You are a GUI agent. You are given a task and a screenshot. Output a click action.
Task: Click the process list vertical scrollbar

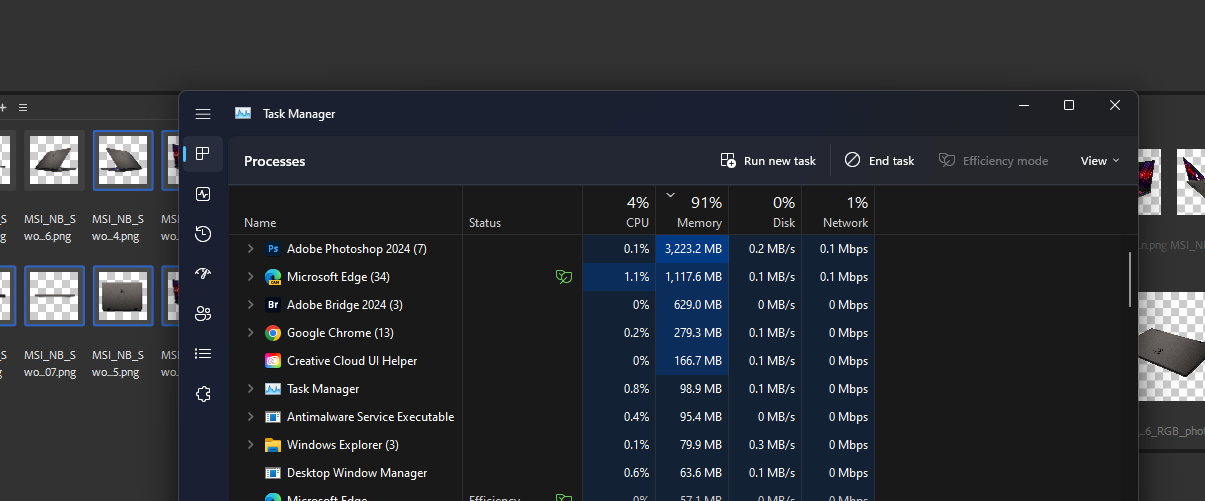point(1131,279)
